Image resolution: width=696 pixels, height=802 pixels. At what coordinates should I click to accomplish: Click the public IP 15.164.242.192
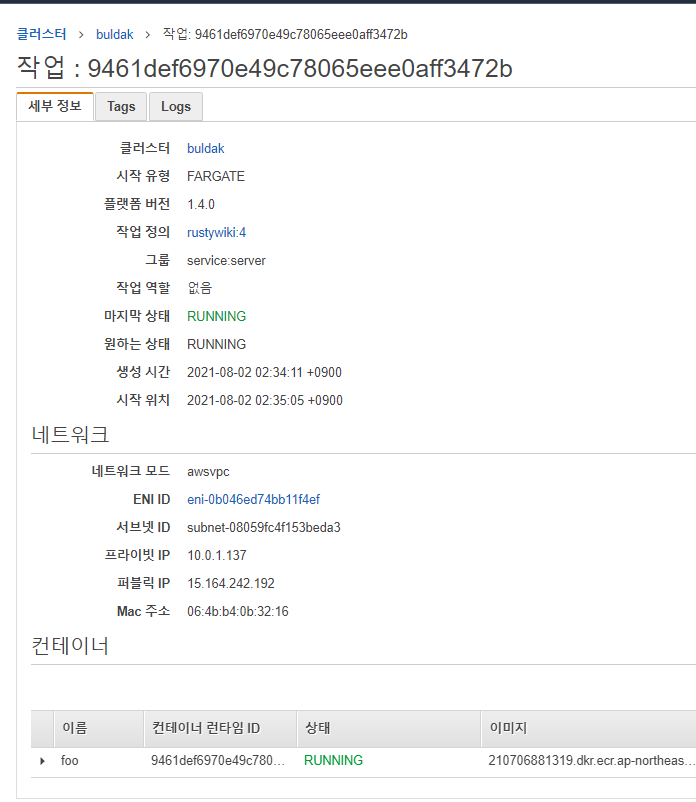coord(230,583)
